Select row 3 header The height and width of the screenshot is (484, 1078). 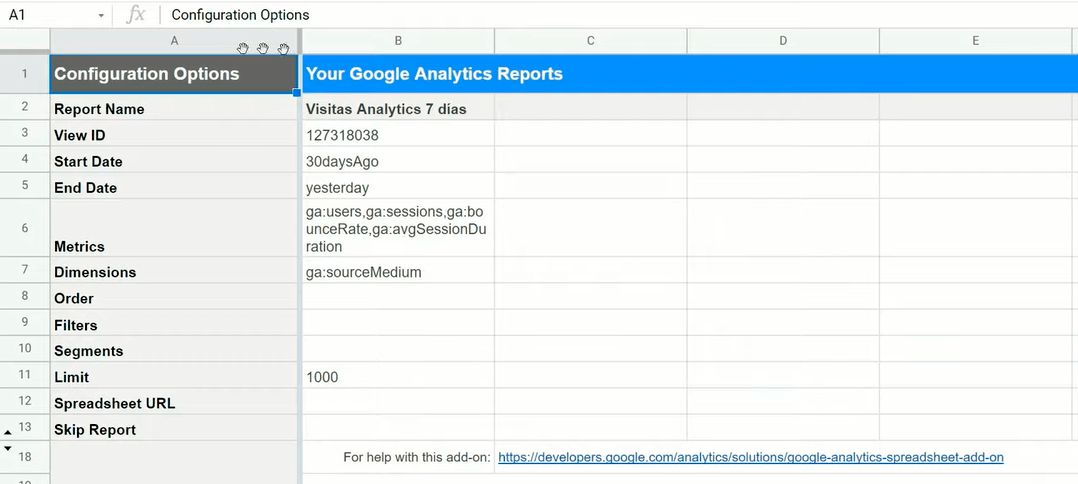pyautogui.click(x=25, y=132)
